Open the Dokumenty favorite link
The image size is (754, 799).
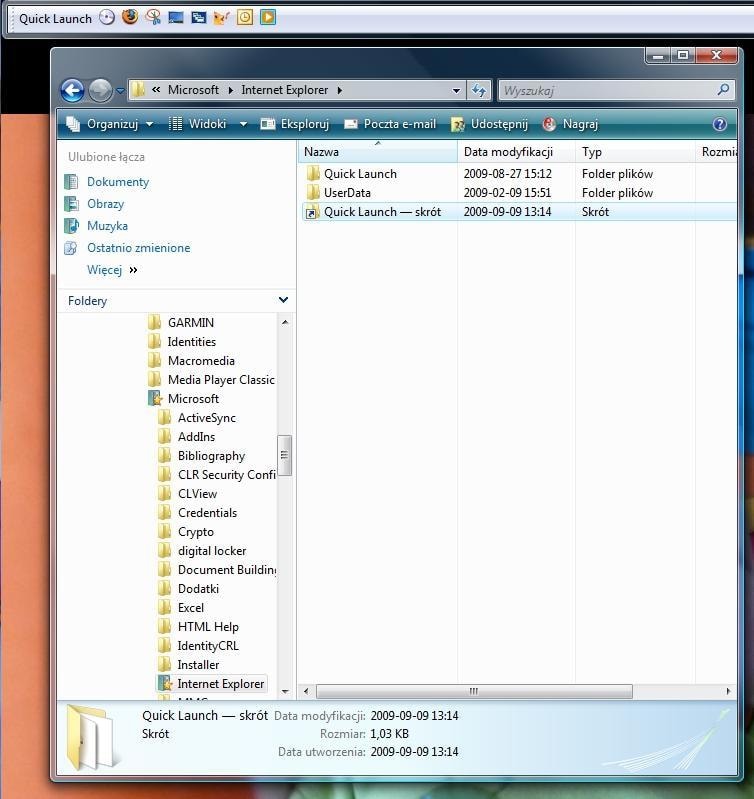118,182
